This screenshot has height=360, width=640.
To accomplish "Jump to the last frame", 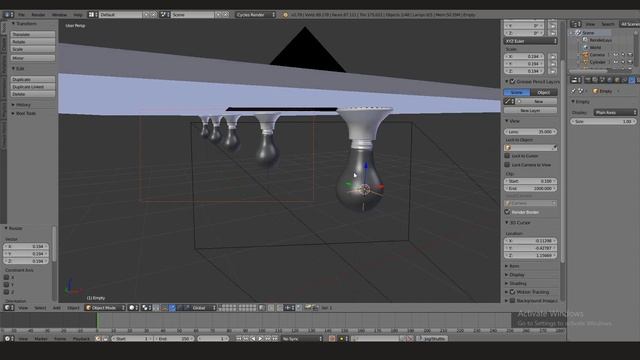I will tap(275, 339).
